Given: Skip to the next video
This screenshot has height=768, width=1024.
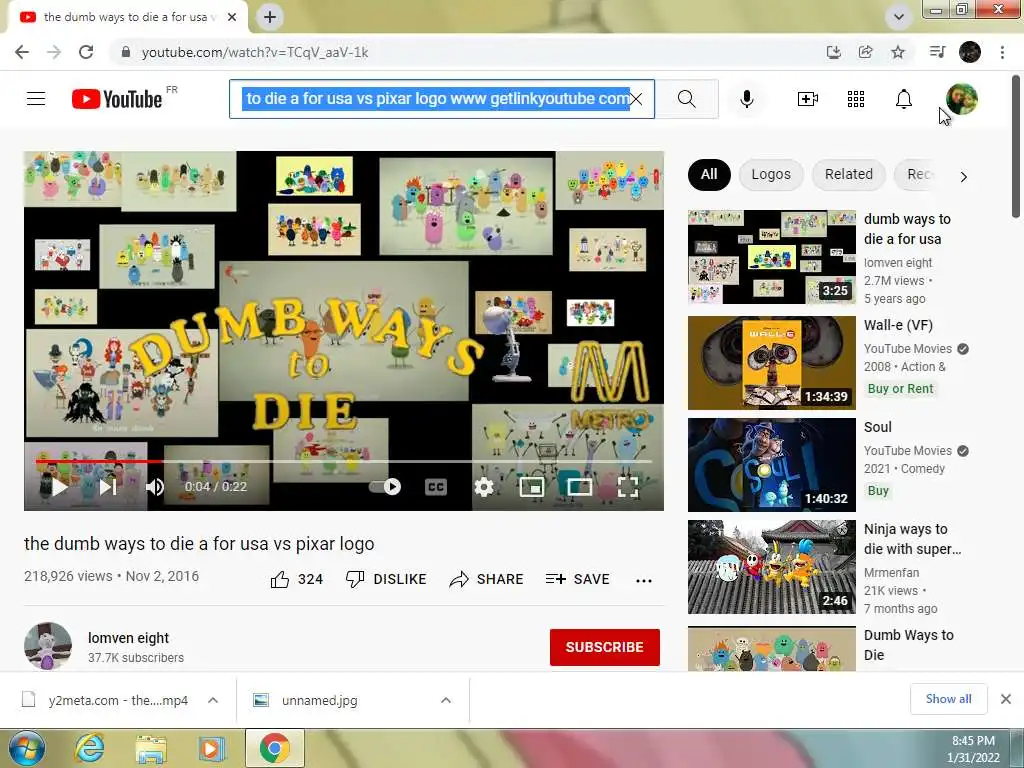Looking at the screenshot, I should 108,487.
